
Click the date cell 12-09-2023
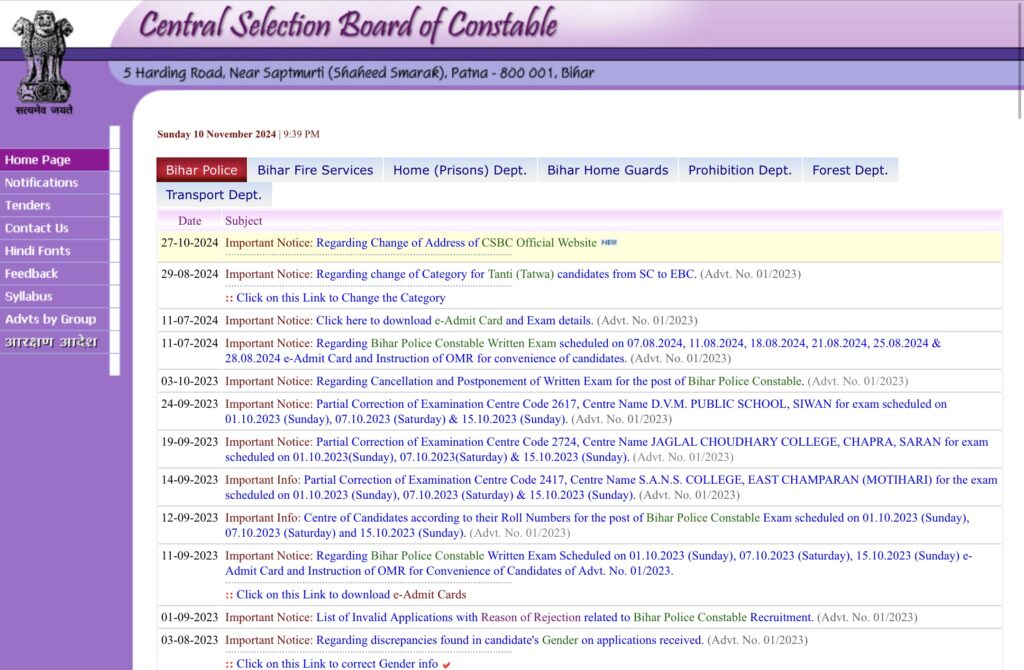(189, 518)
